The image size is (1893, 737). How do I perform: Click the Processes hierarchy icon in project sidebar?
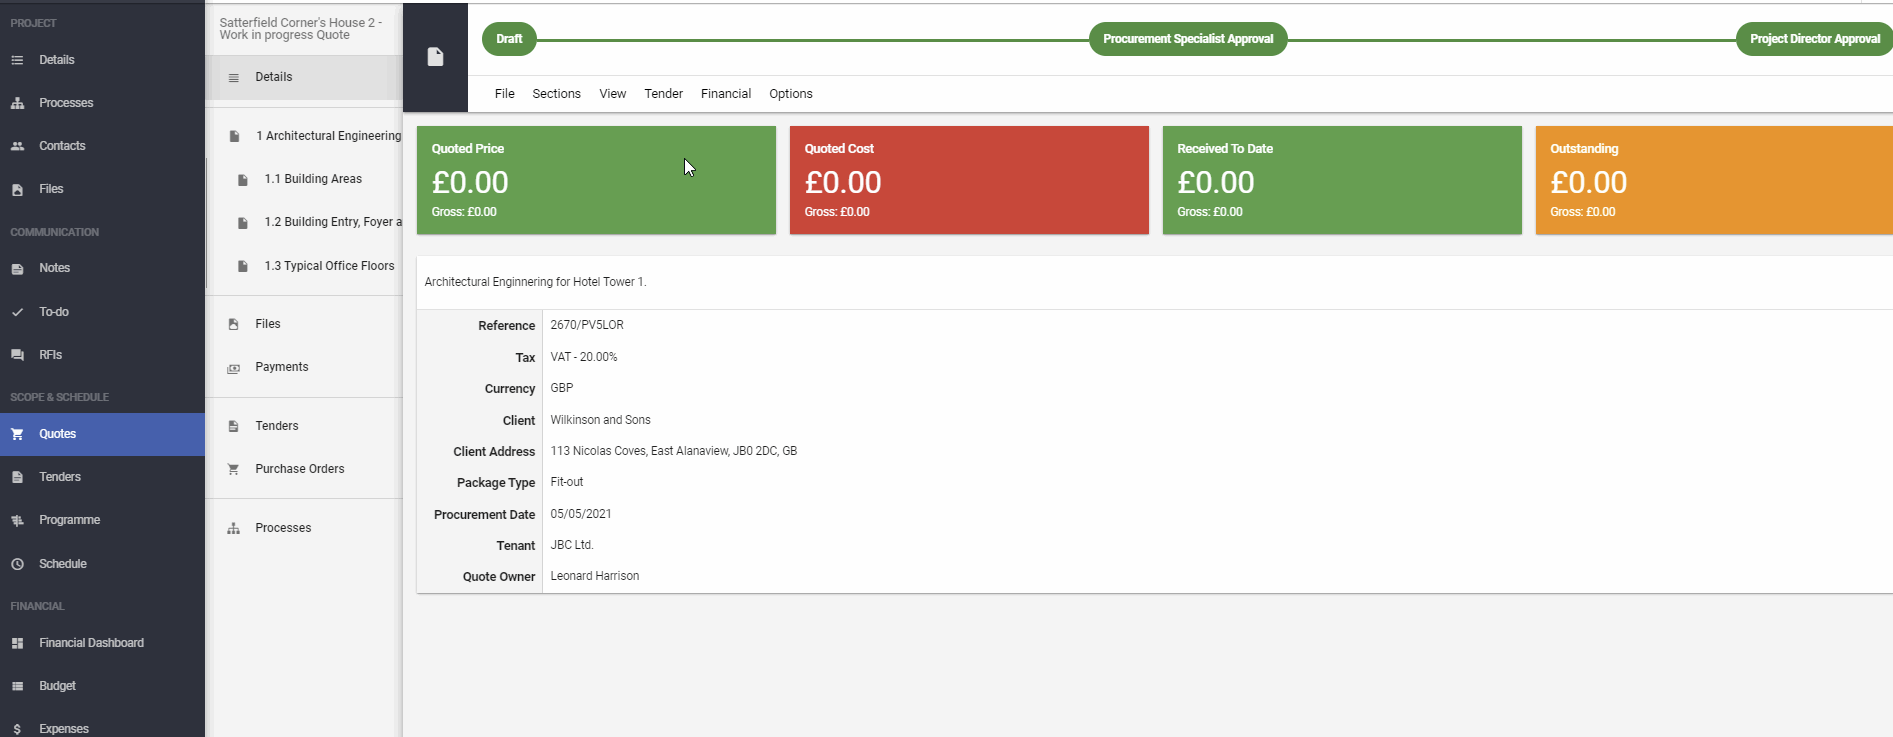pyautogui.click(x=17, y=103)
